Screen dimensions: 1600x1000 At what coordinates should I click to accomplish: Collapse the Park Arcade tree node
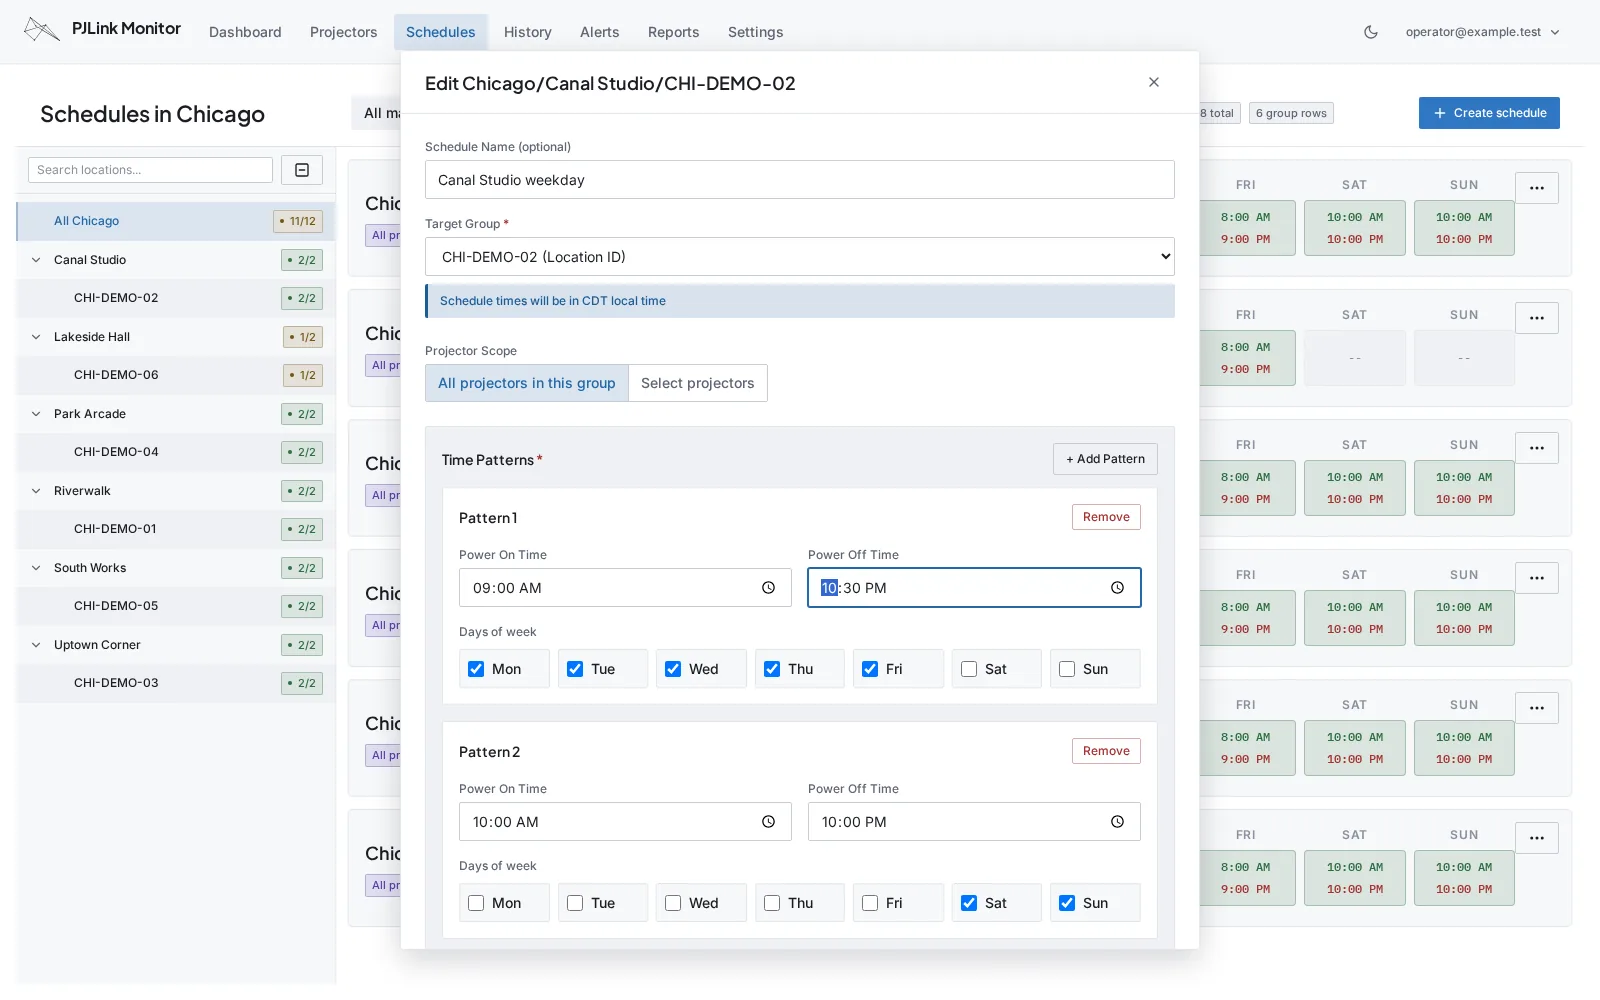click(36, 414)
